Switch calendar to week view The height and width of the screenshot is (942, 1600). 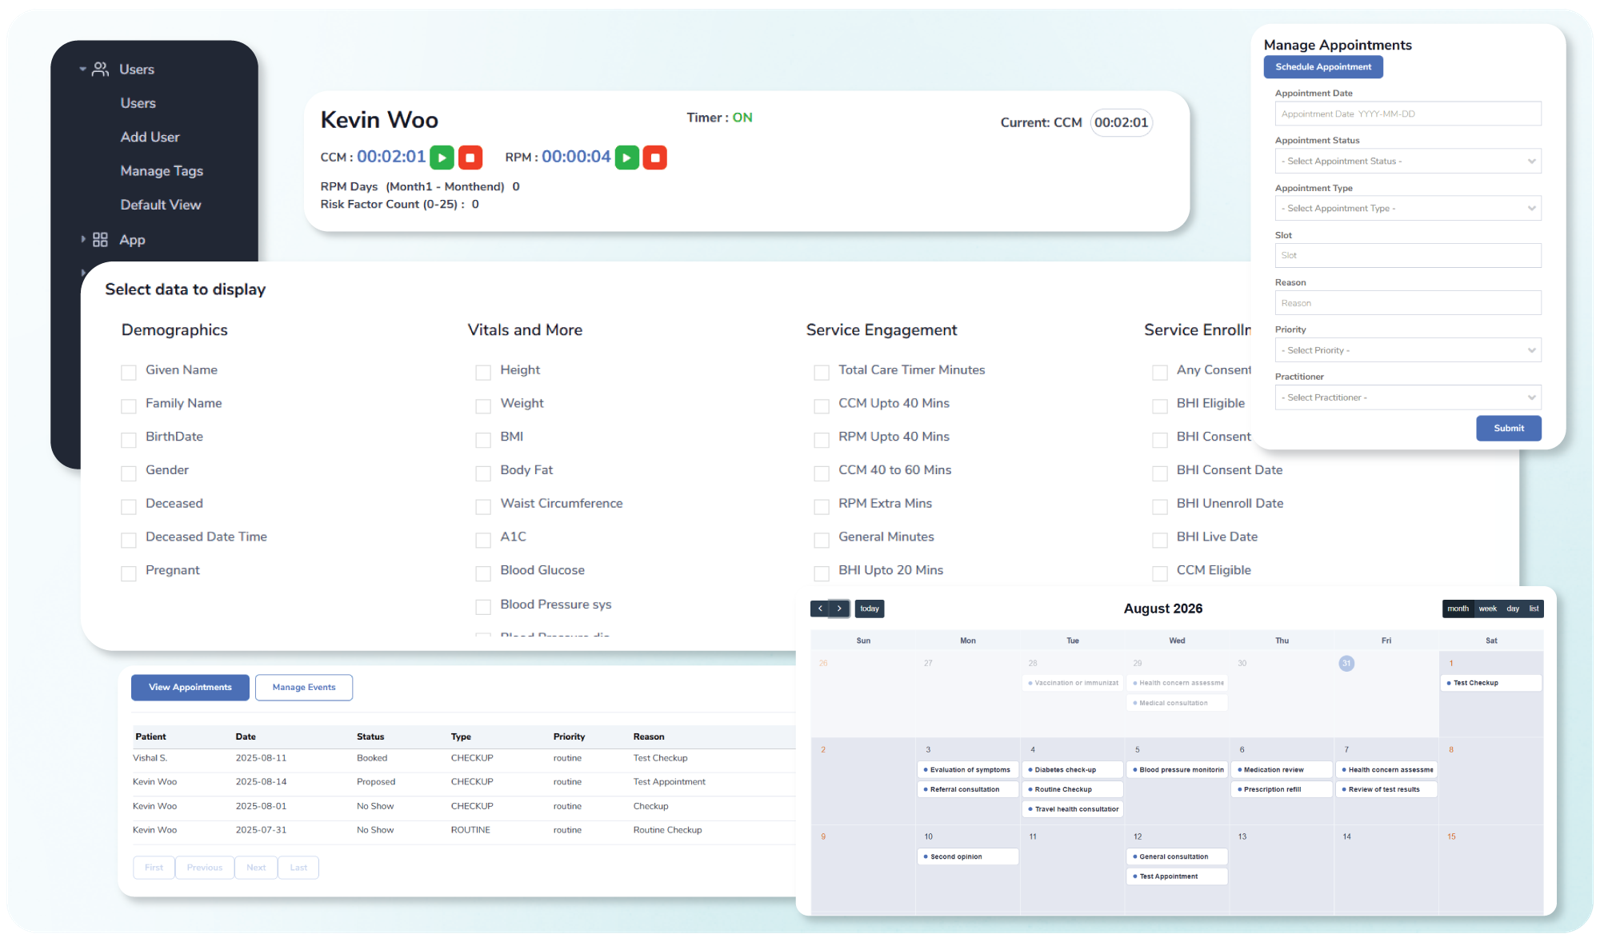1488,608
